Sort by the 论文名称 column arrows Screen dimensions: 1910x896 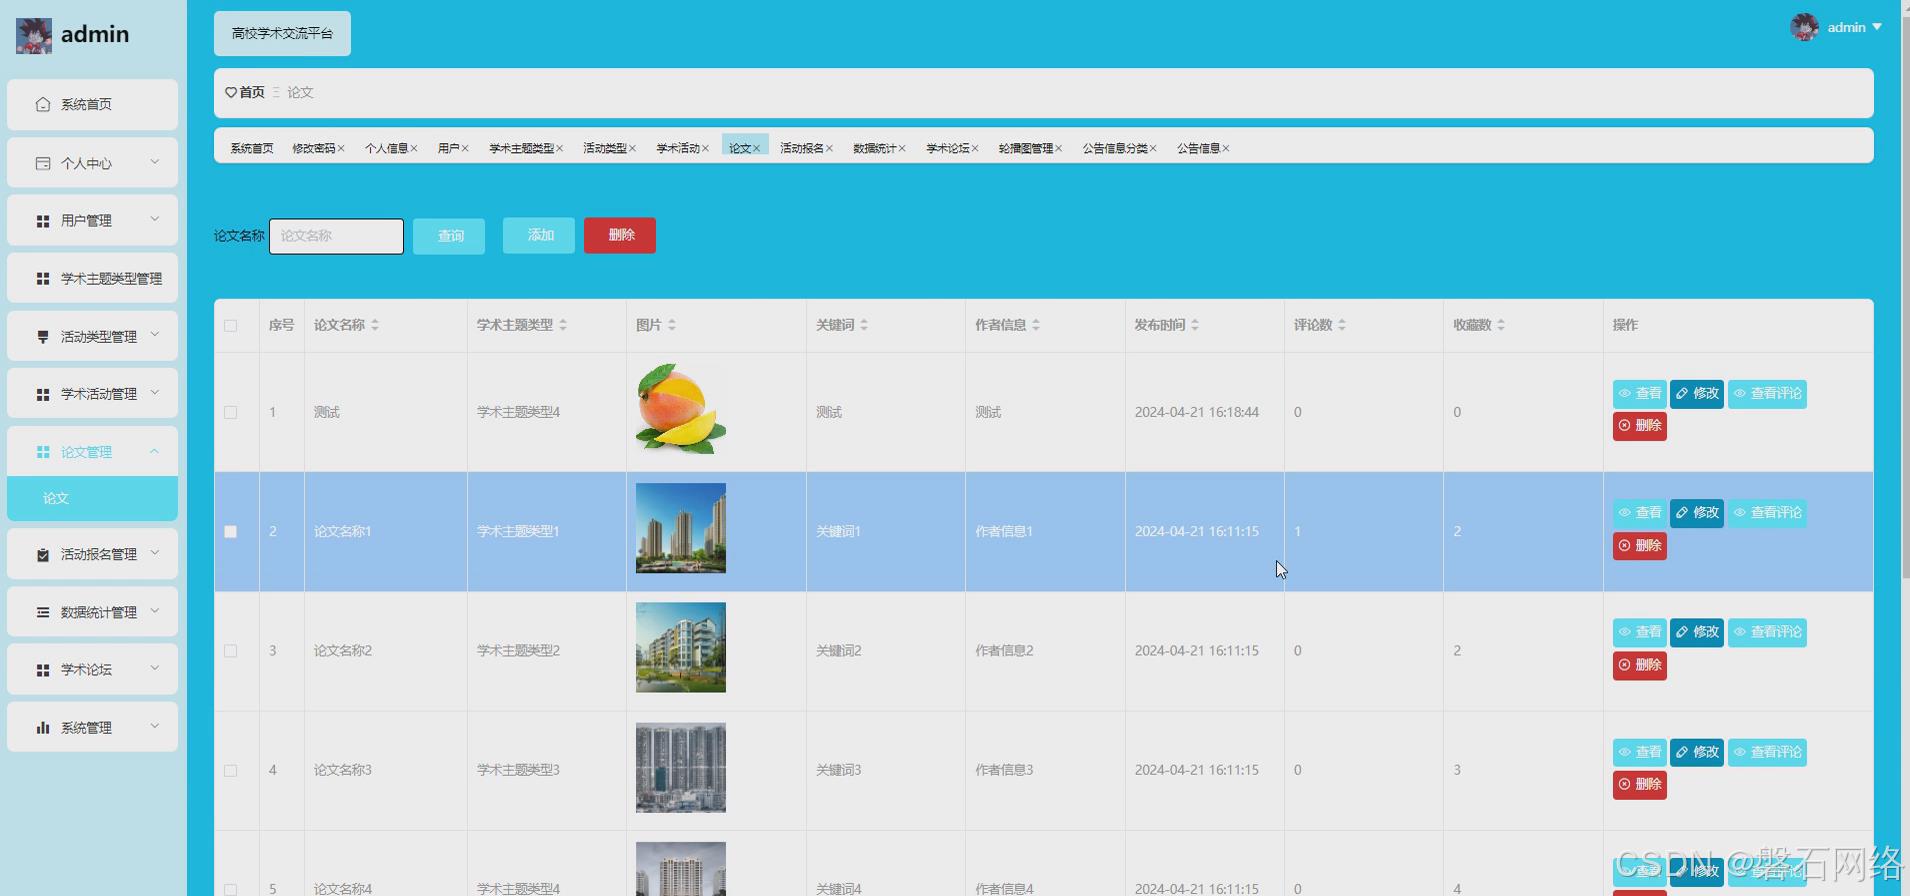pyautogui.click(x=375, y=325)
